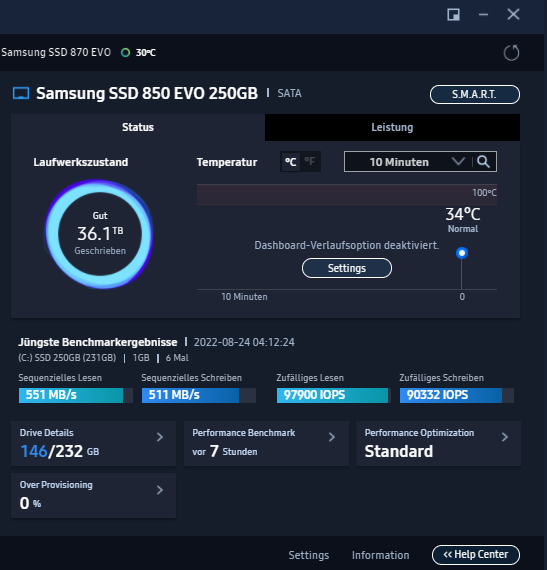Click the drive health ring gauge

(x=100, y=234)
